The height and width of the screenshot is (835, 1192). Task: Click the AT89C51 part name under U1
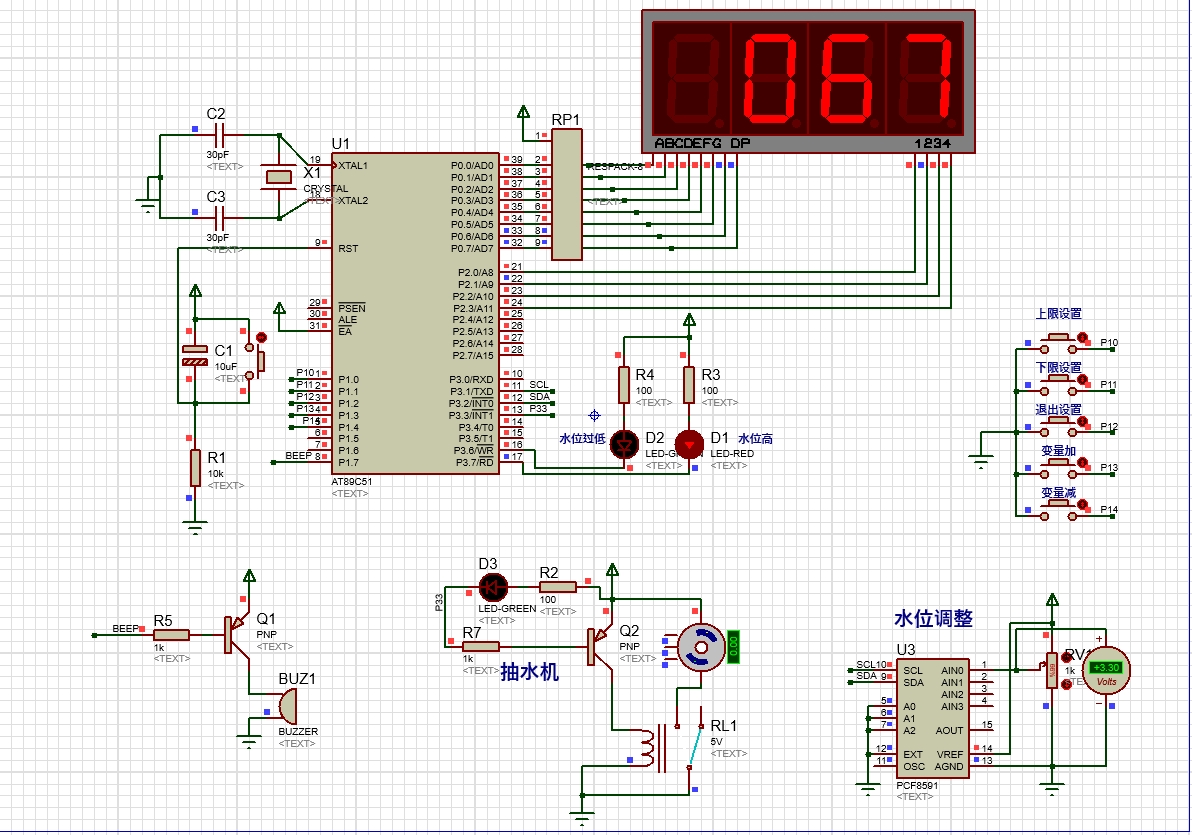click(x=352, y=481)
